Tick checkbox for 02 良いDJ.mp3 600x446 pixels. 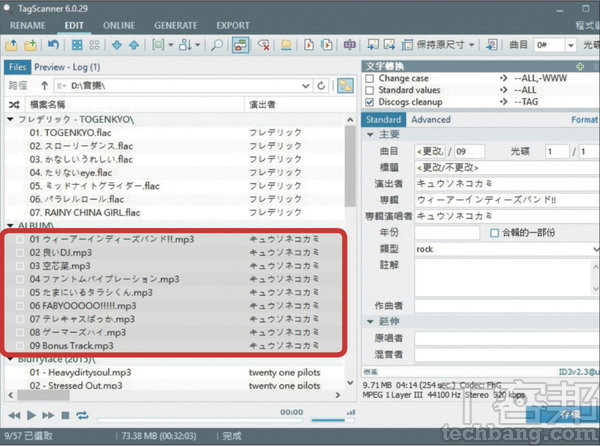[20, 253]
